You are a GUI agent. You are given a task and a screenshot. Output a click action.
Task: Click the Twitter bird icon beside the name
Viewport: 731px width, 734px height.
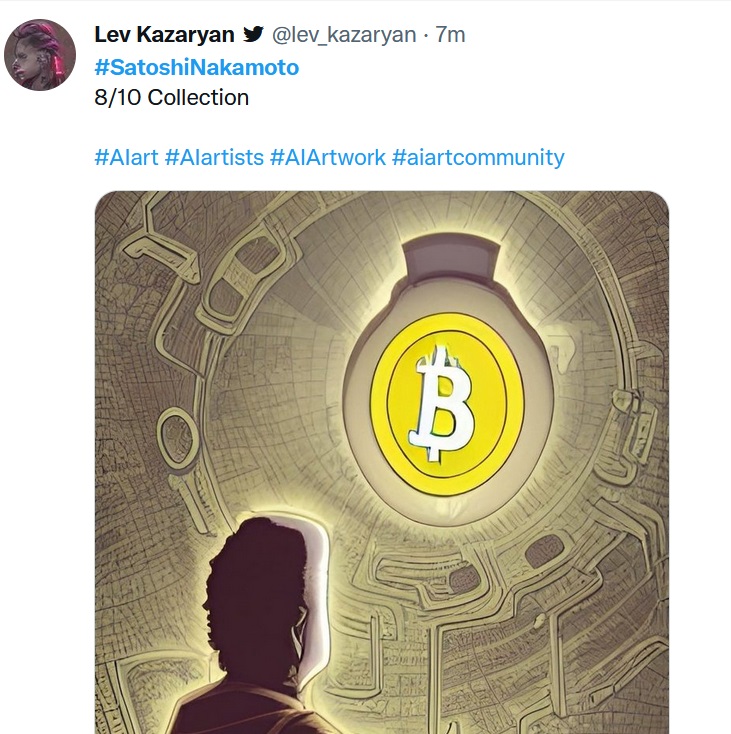point(253,34)
